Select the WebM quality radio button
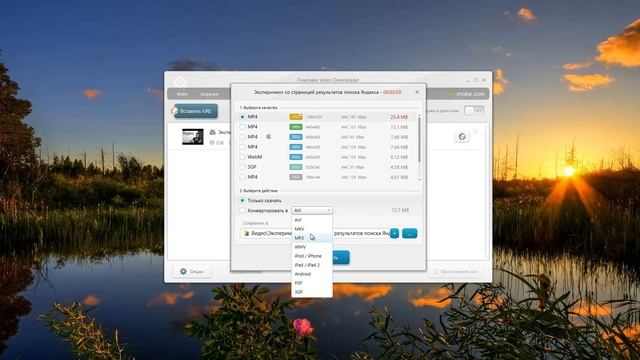This screenshot has height=360, width=640. click(x=242, y=157)
